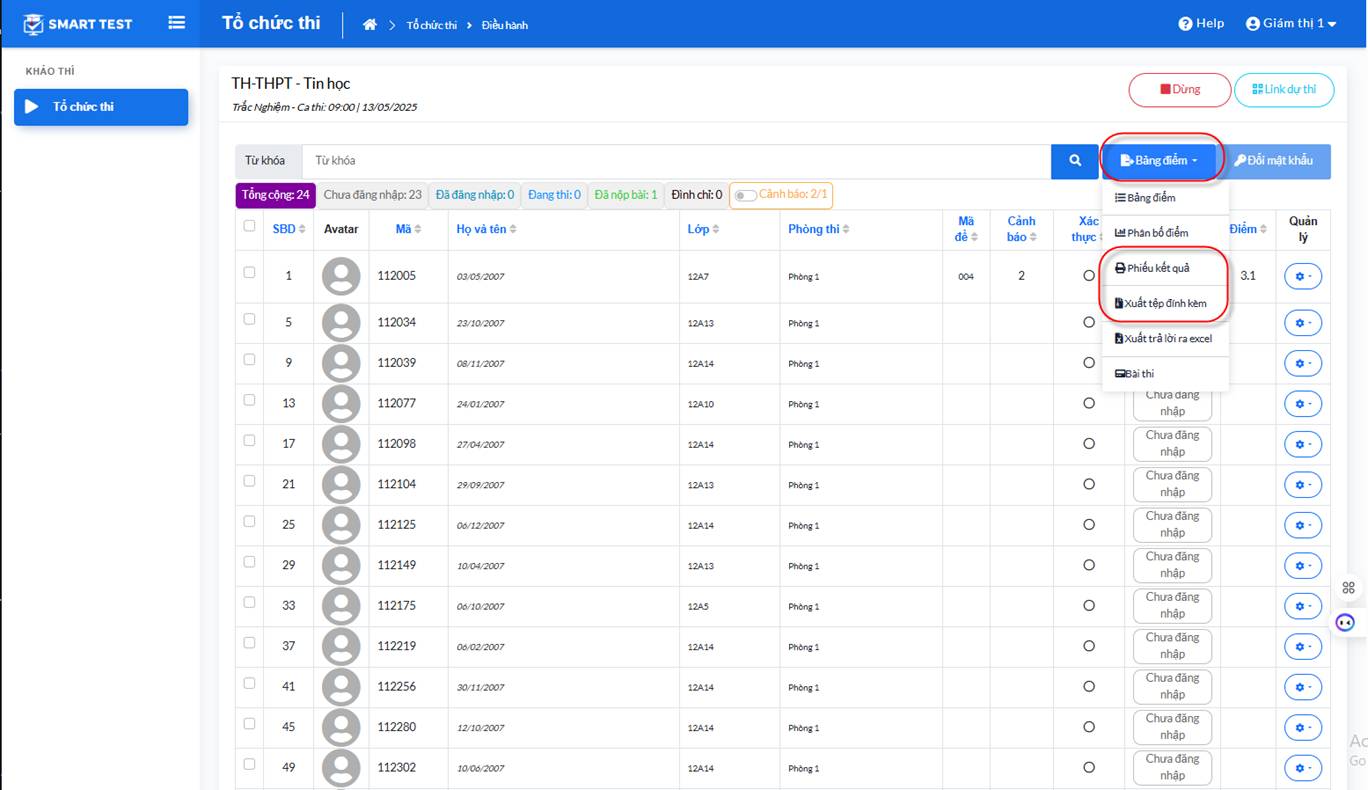Tick checkbox for student SBD 9
The height and width of the screenshot is (790, 1368).
[x=249, y=360]
